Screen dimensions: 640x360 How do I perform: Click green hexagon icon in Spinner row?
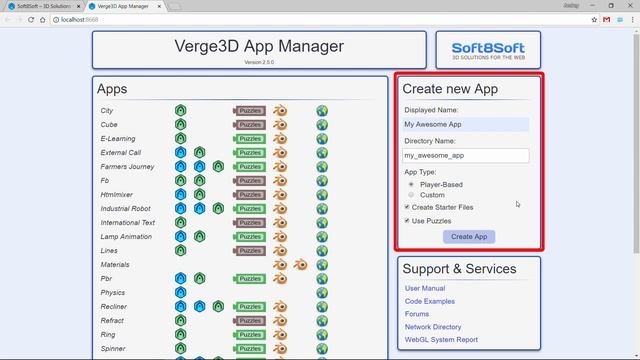click(x=180, y=348)
